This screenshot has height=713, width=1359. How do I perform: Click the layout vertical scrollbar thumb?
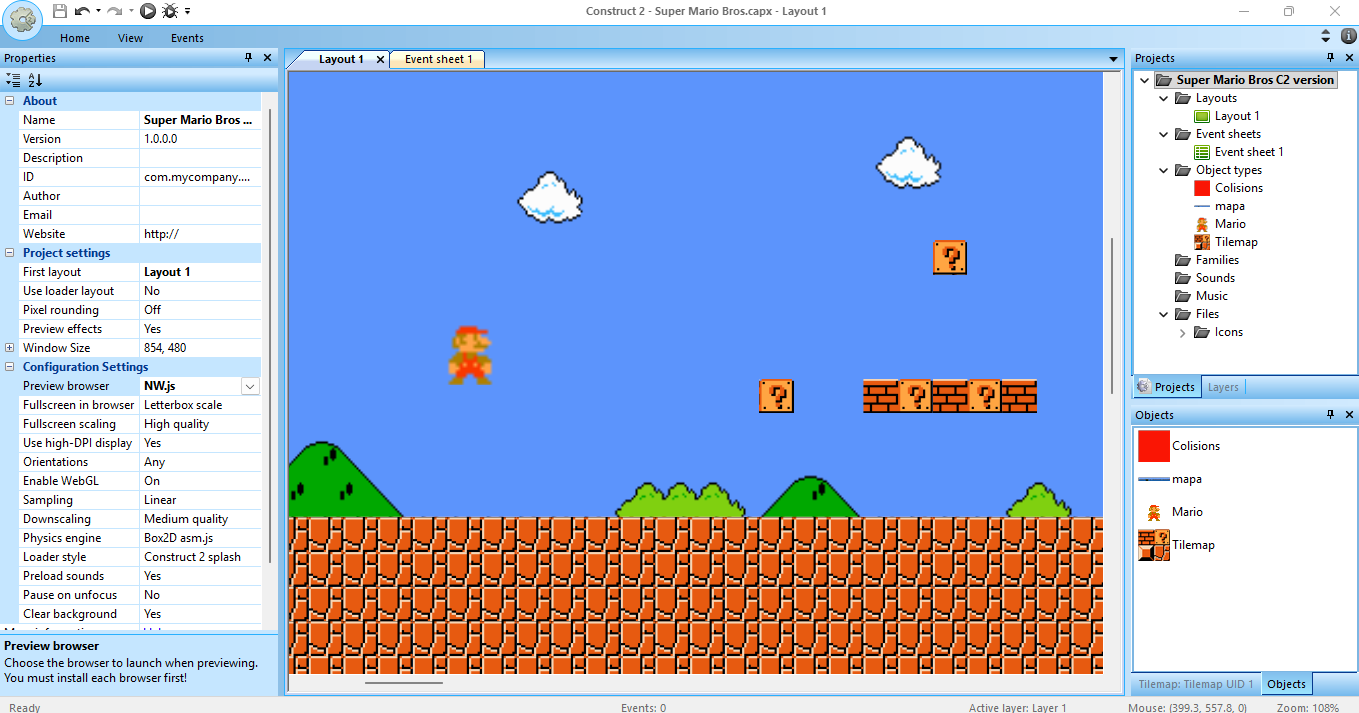[1112, 316]
